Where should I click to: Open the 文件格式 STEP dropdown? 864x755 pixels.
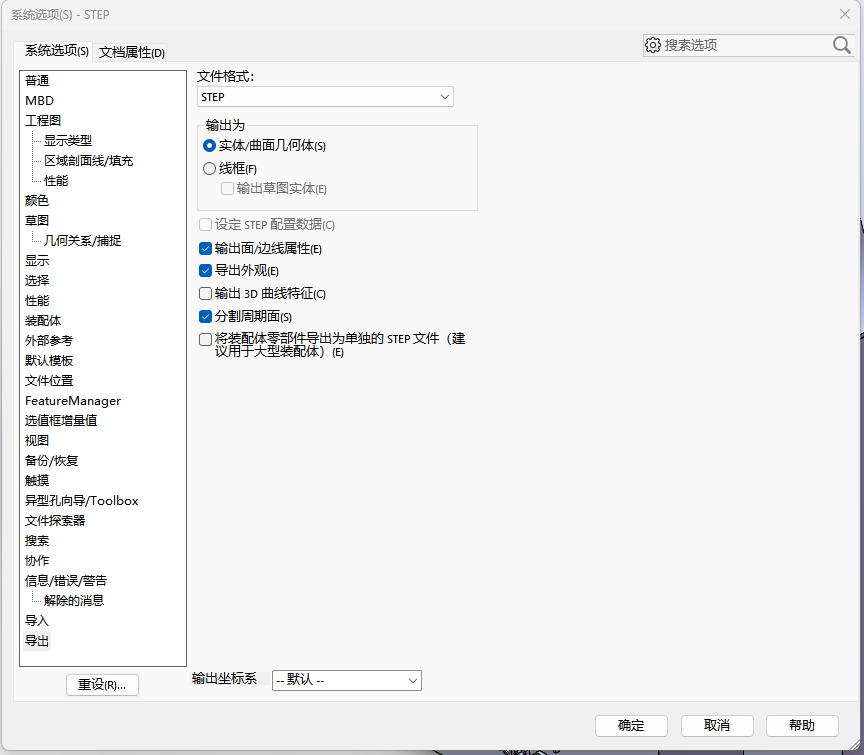point(325,97)
